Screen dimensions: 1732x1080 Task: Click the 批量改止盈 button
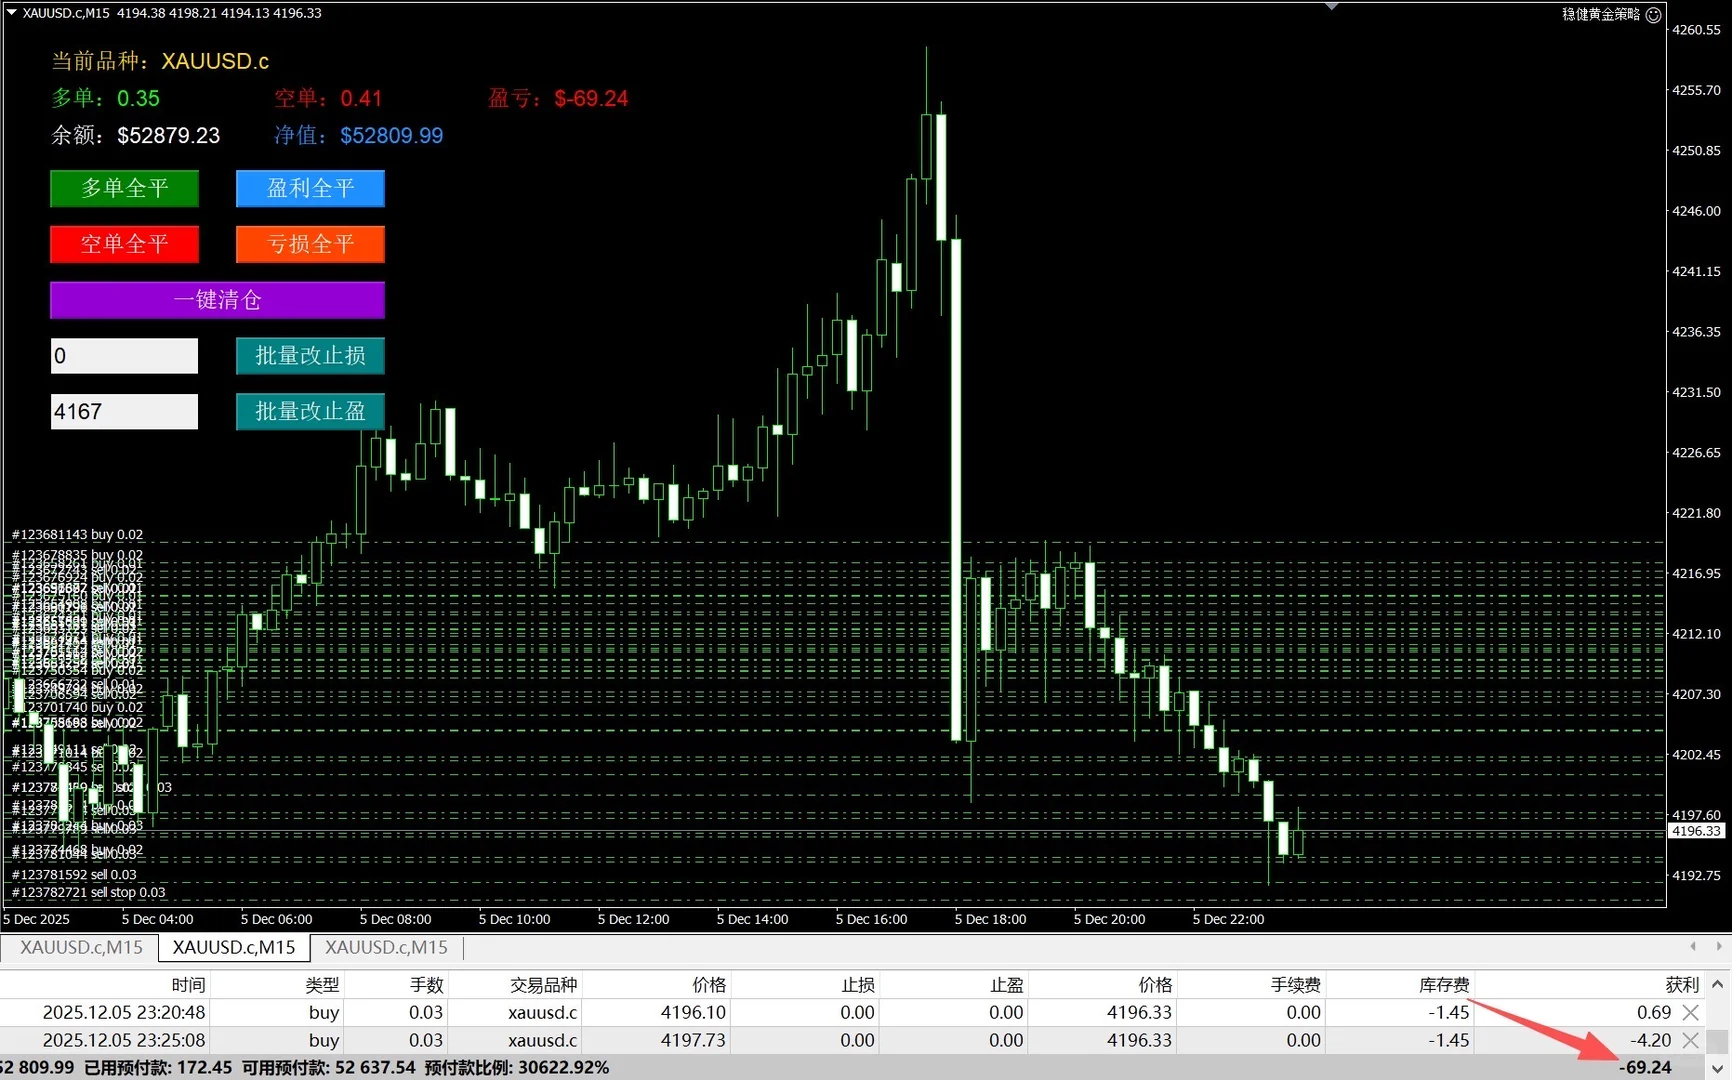(x=310, y=412)
